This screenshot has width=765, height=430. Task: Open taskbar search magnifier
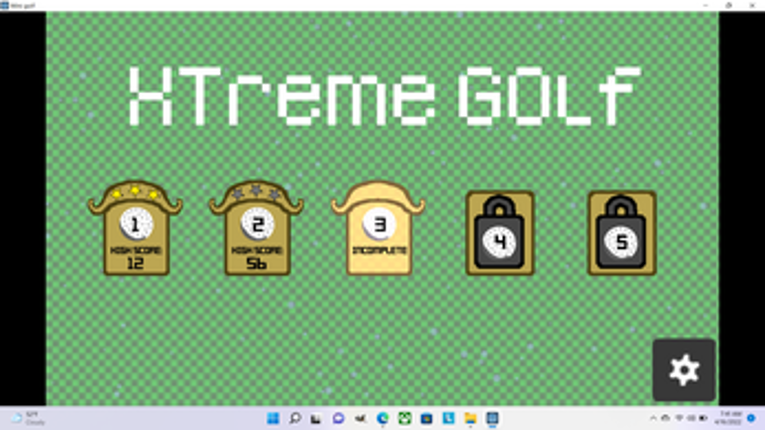(x=295, y=418)
